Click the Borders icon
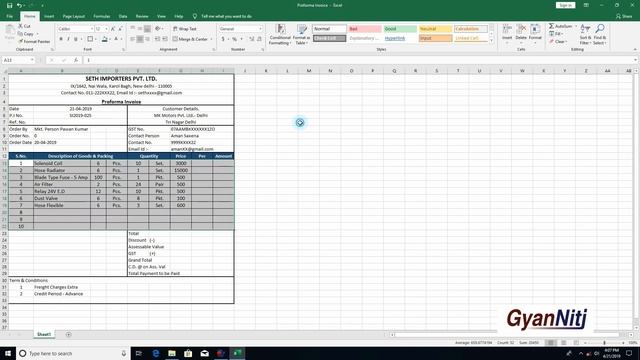The image size is (640, 360). [x=90, y=39]
